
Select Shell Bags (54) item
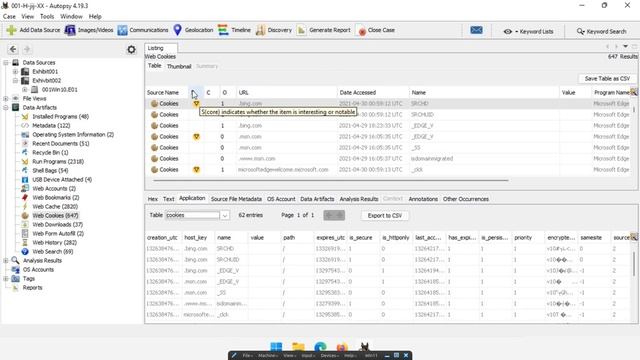(x=50, y=171)
